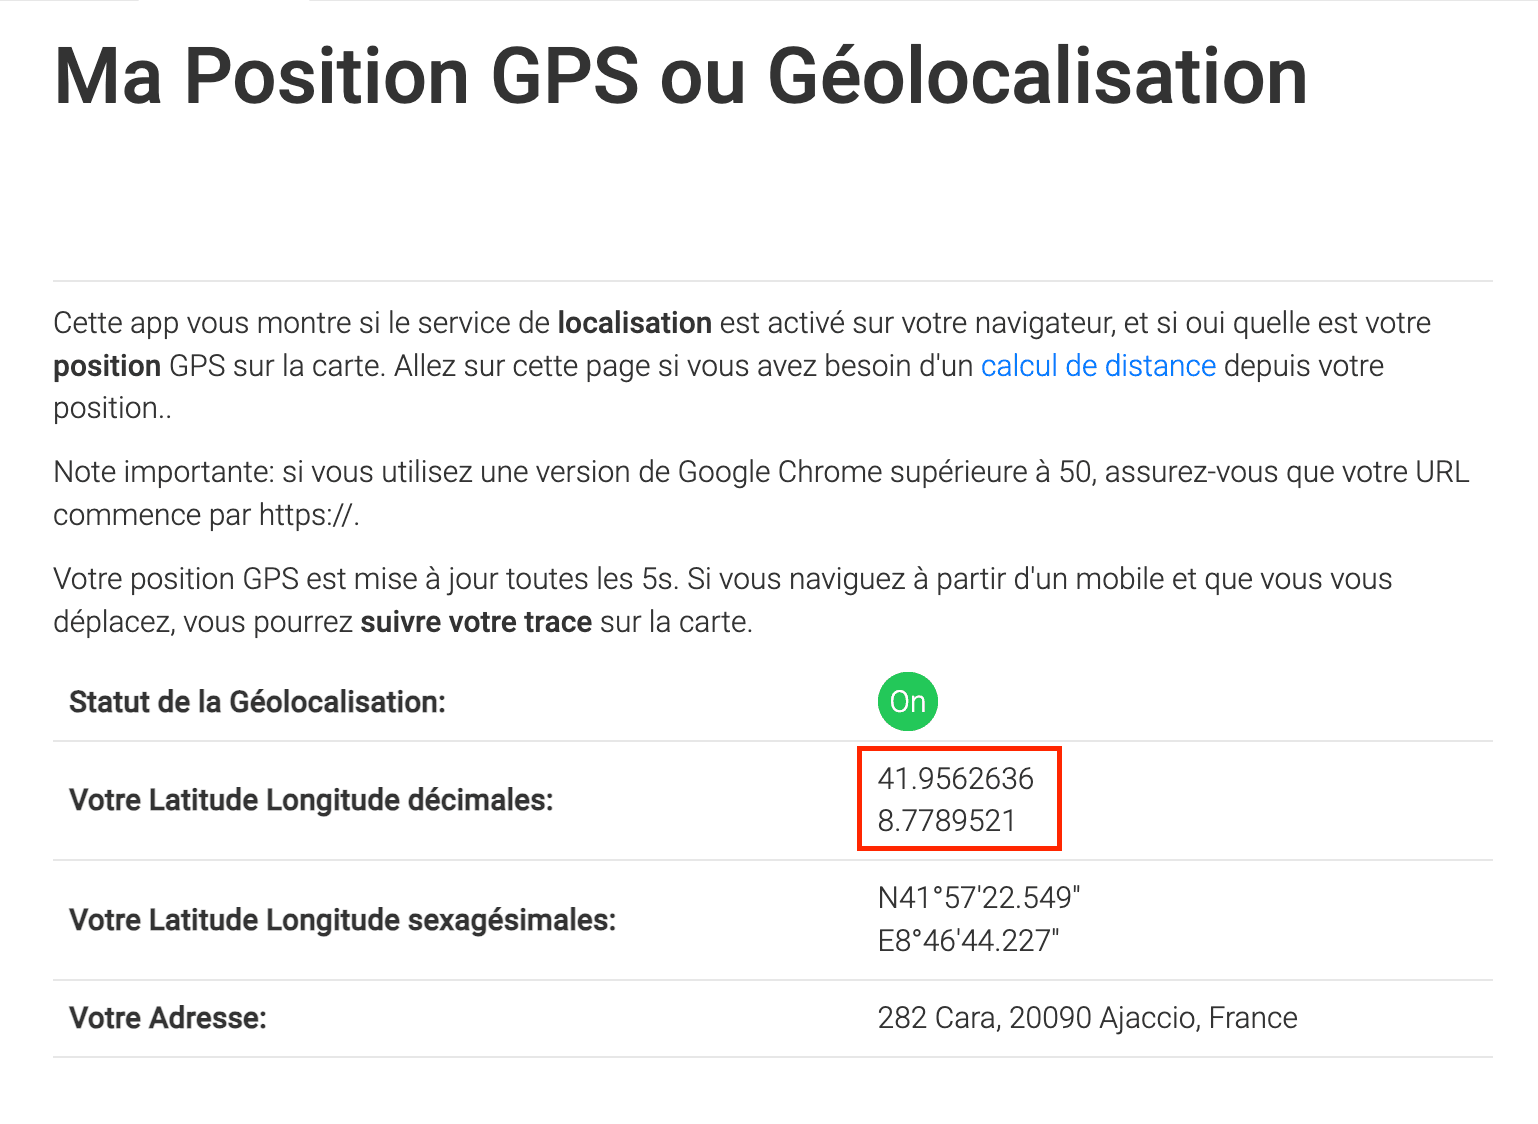Click the "Votre position GPS est mise à jour" sentence

(300, 579)
